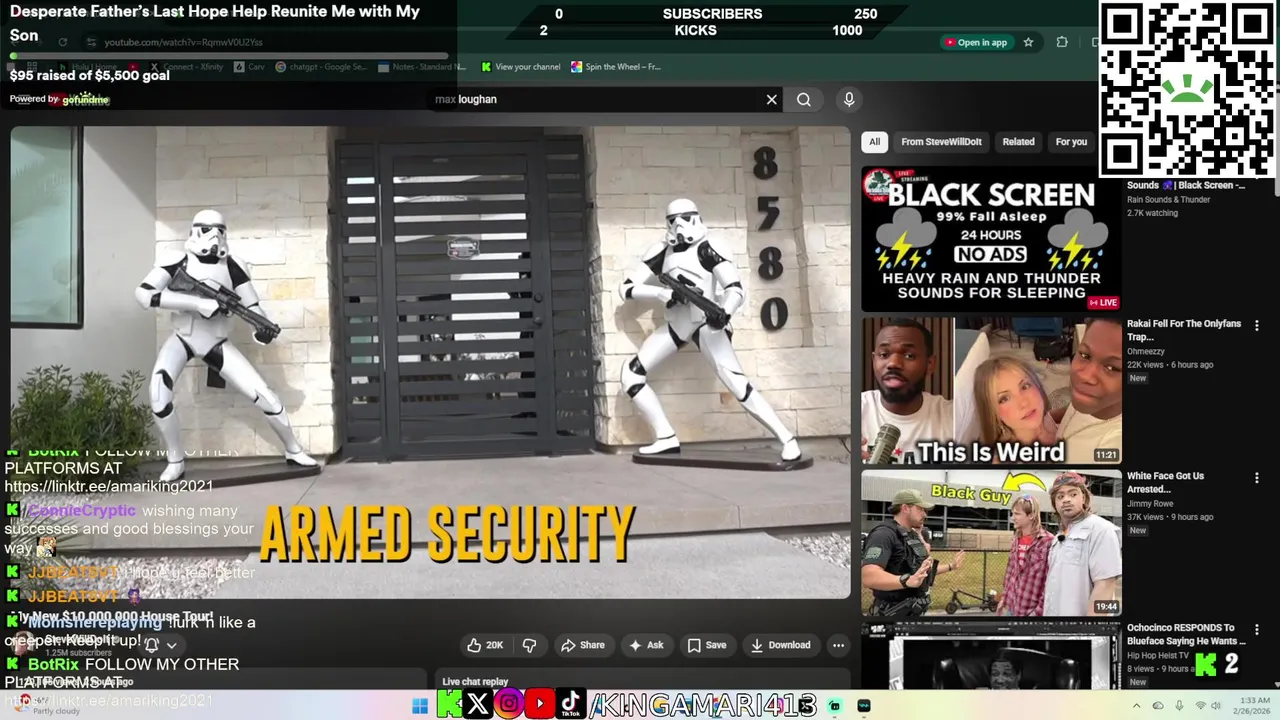
Task: Reload the page with the refresh icon
Action: point(62,42)
